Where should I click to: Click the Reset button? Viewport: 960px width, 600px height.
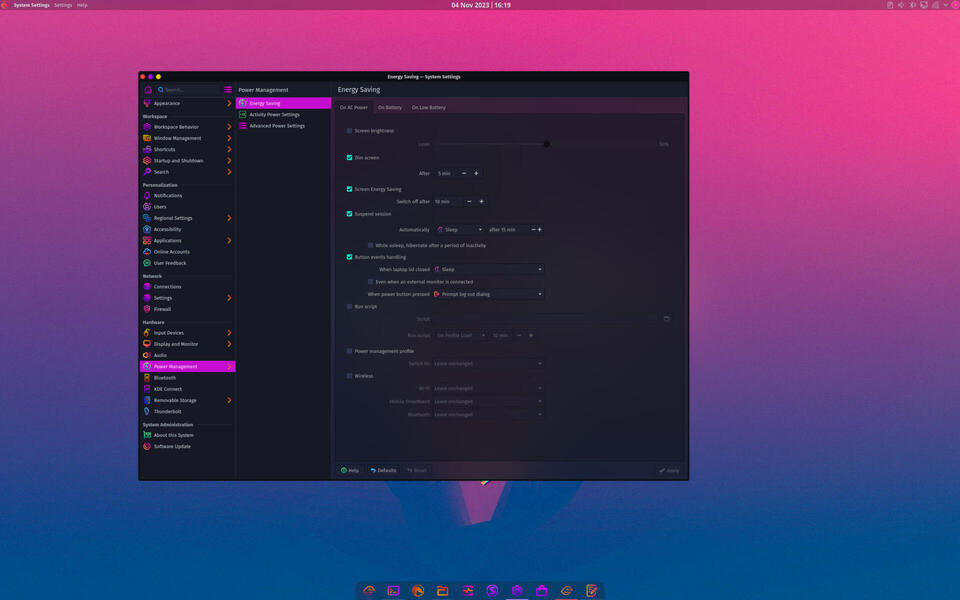coord(417,471)
